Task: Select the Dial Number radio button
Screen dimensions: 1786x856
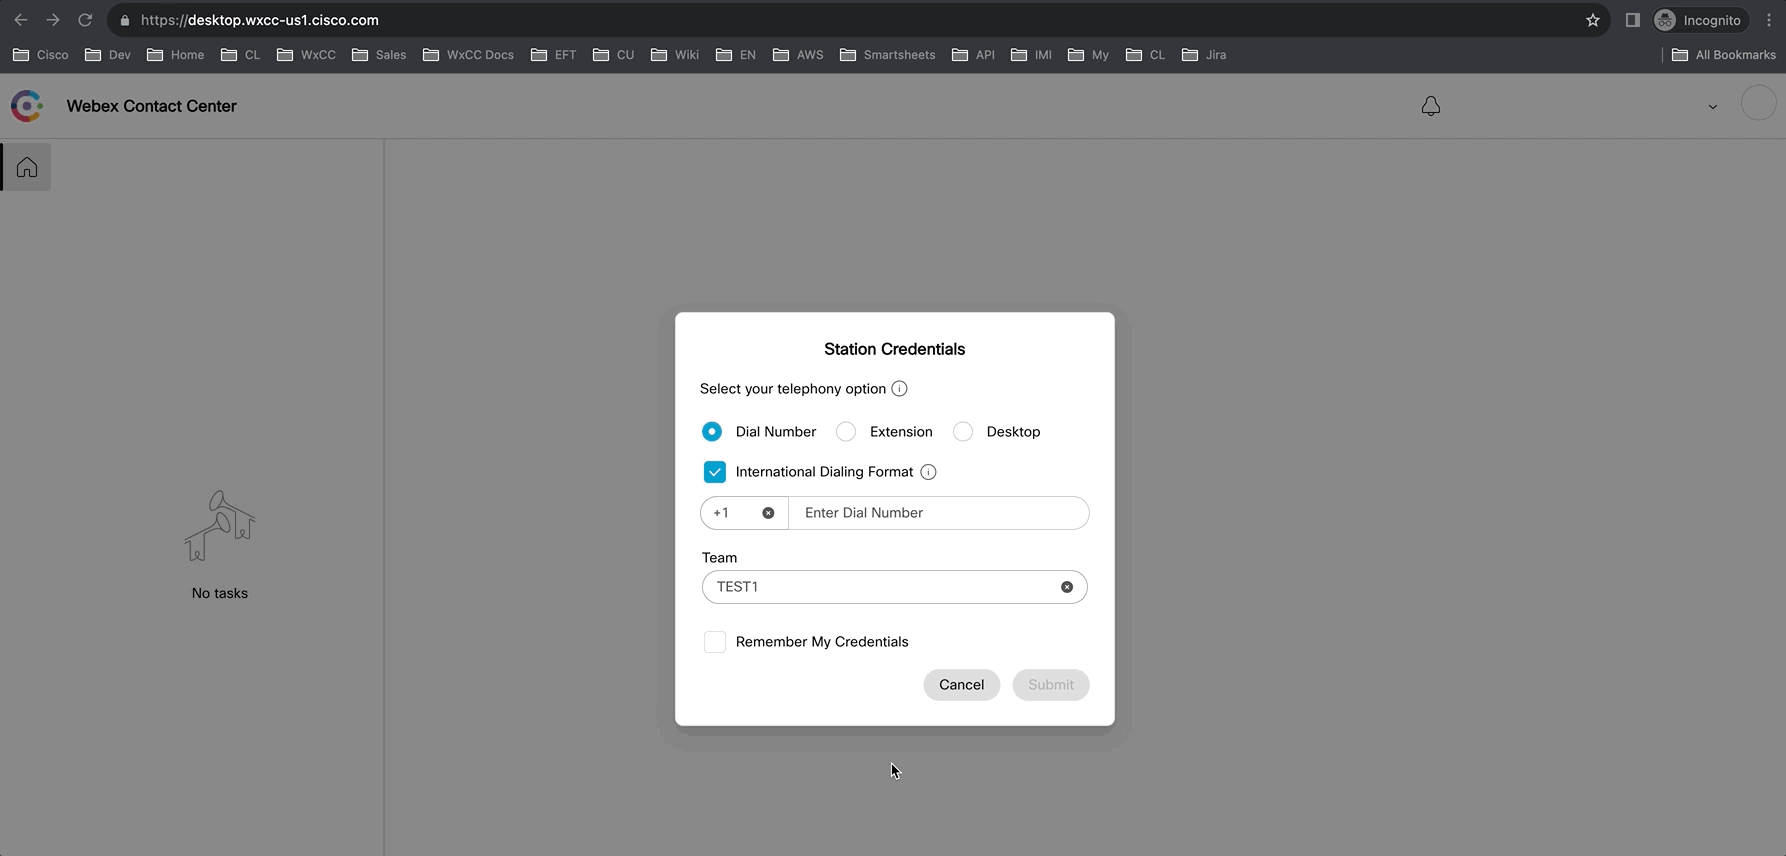Action: [712, 432]
